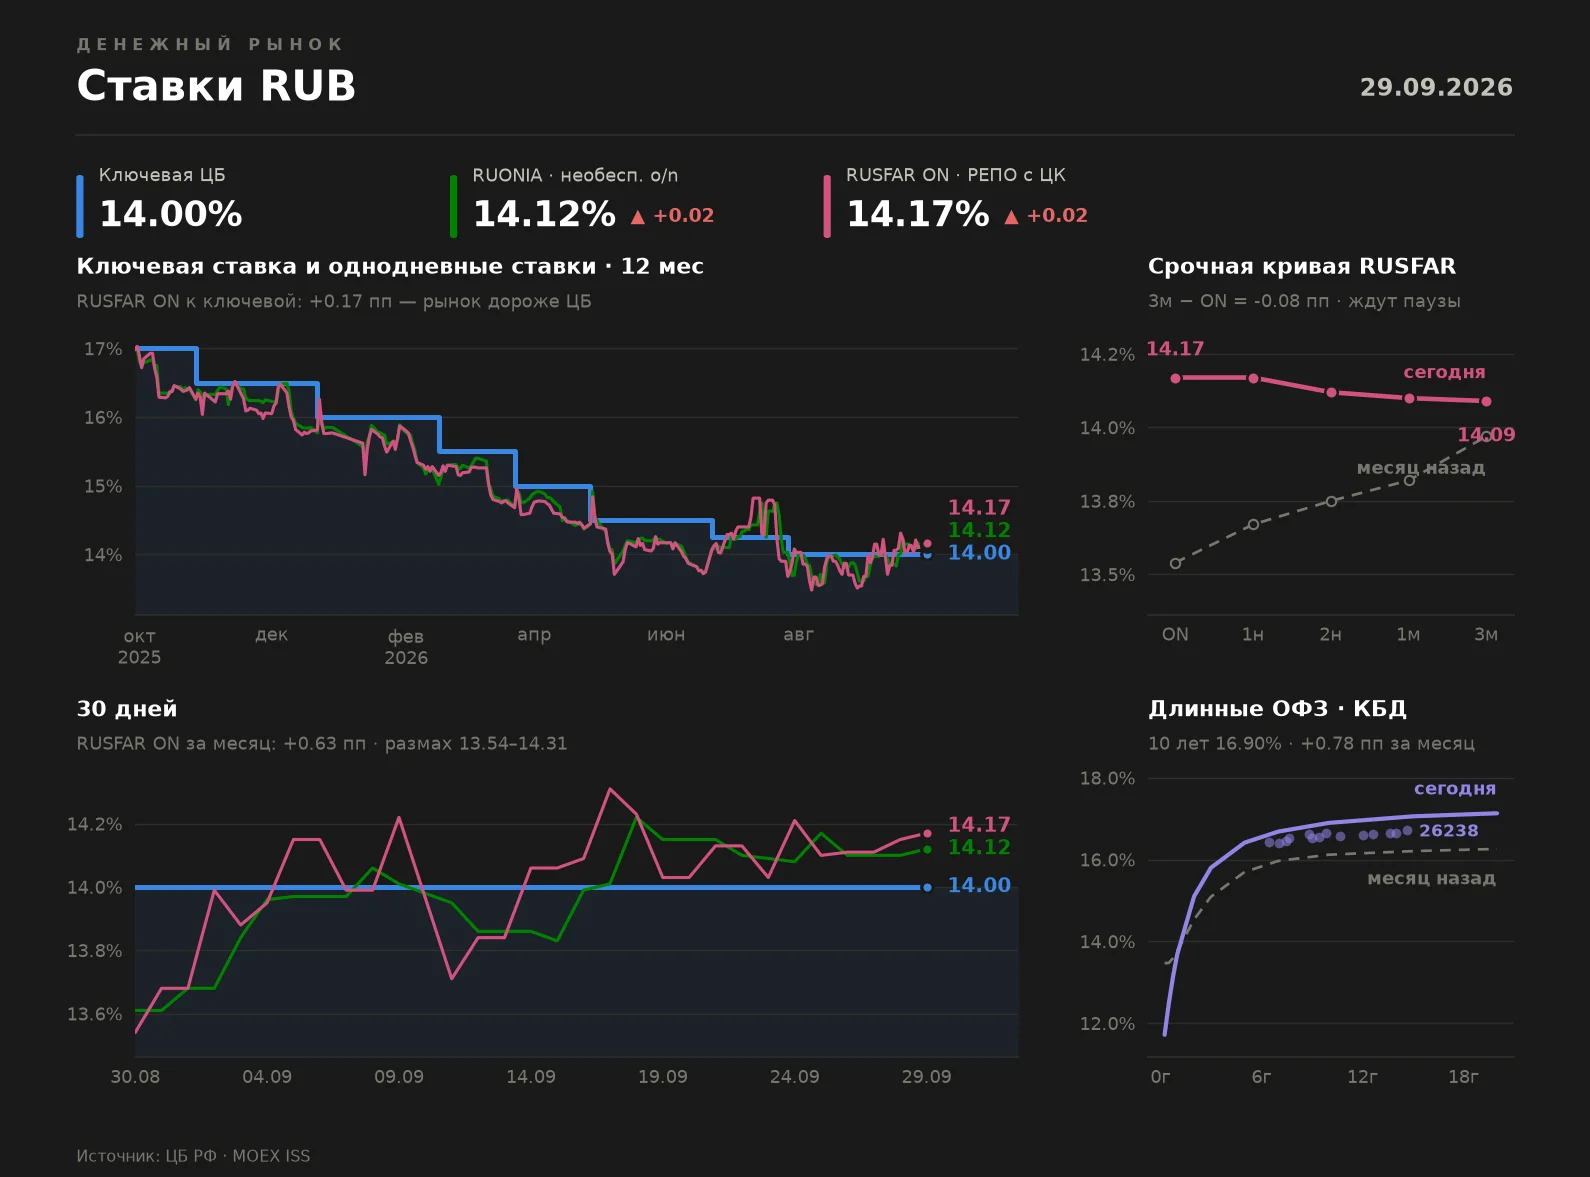
Task: Click 'фев 2026' on the 12-month axis
Action: [x=406, y=647]
